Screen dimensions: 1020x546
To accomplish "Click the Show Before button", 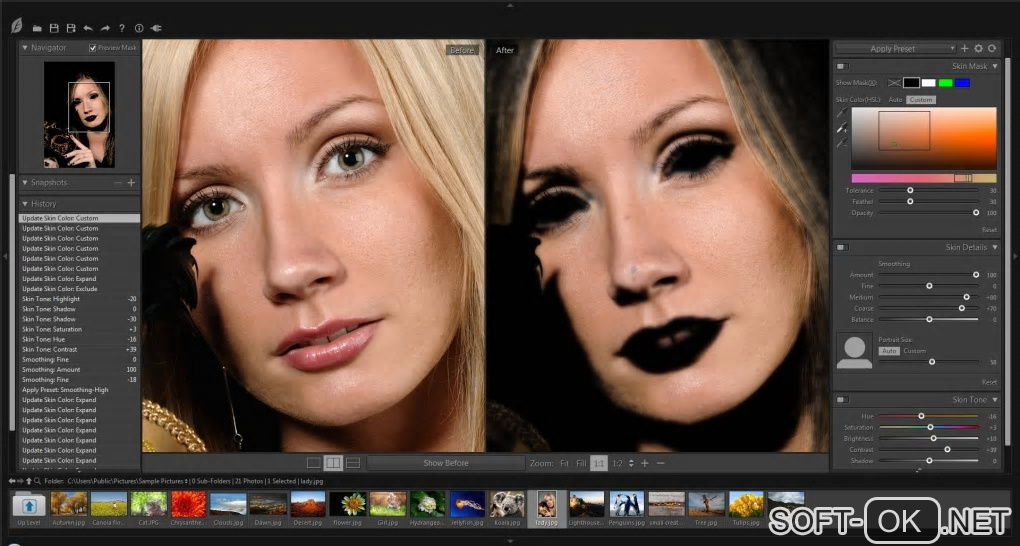I will pos(446,463).
